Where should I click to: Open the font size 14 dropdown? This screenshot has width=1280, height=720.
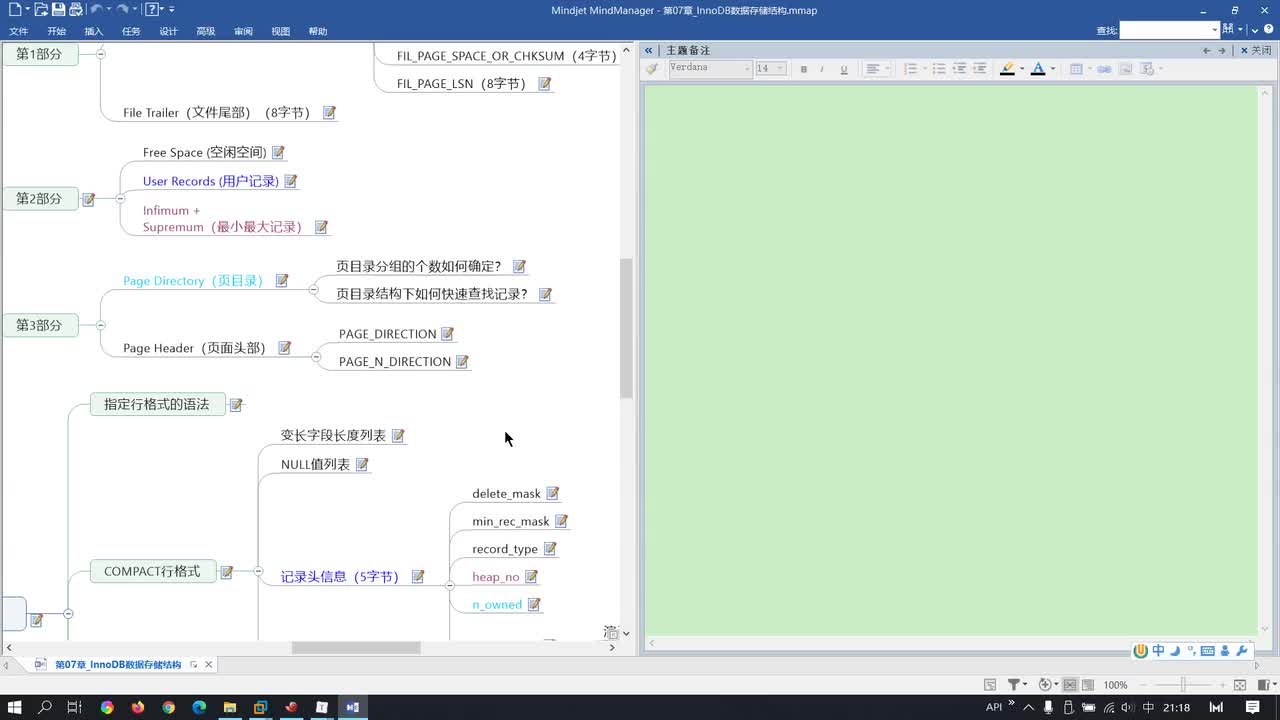pos(780,69)
